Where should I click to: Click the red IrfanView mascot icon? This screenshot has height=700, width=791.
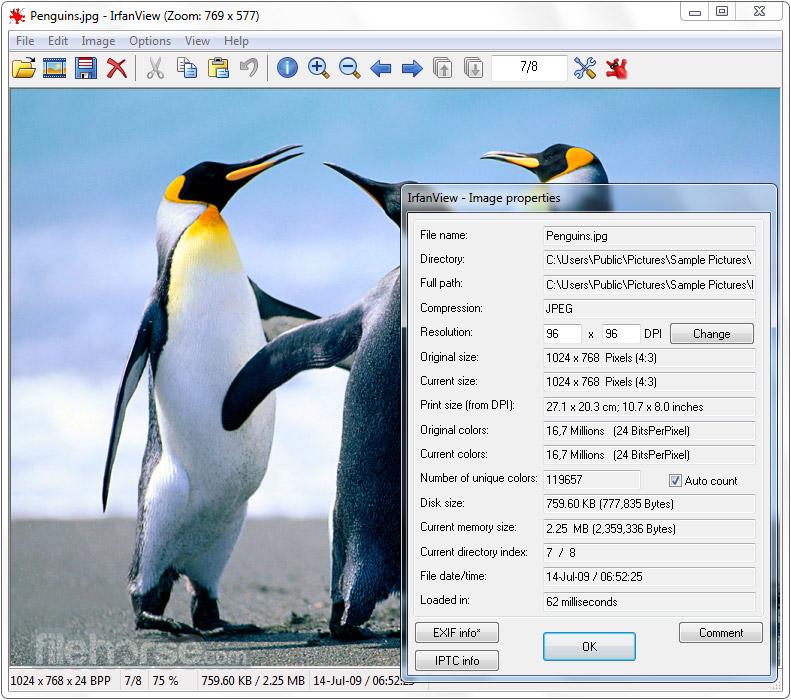[616, 68]
